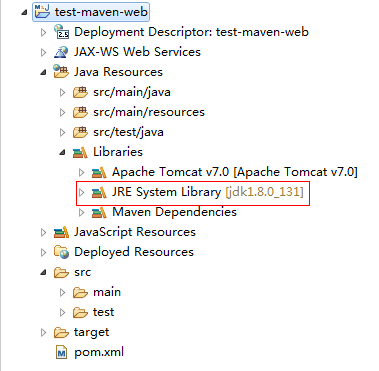Select the 'src/main/resources' label
379x371 pixels.
(x=149, y=112)
